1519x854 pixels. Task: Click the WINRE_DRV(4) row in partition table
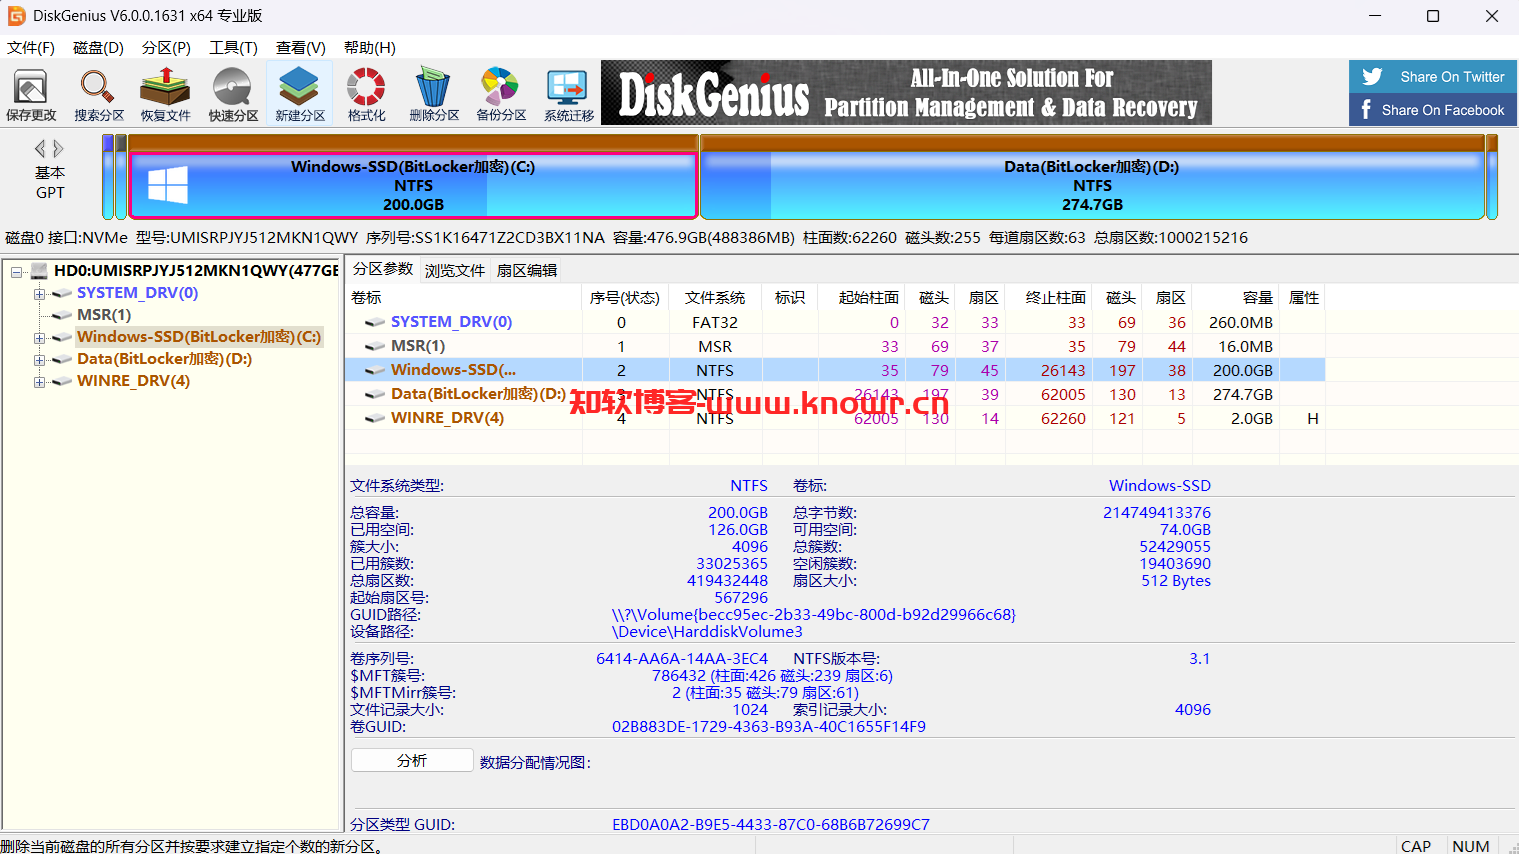[835, 418]
